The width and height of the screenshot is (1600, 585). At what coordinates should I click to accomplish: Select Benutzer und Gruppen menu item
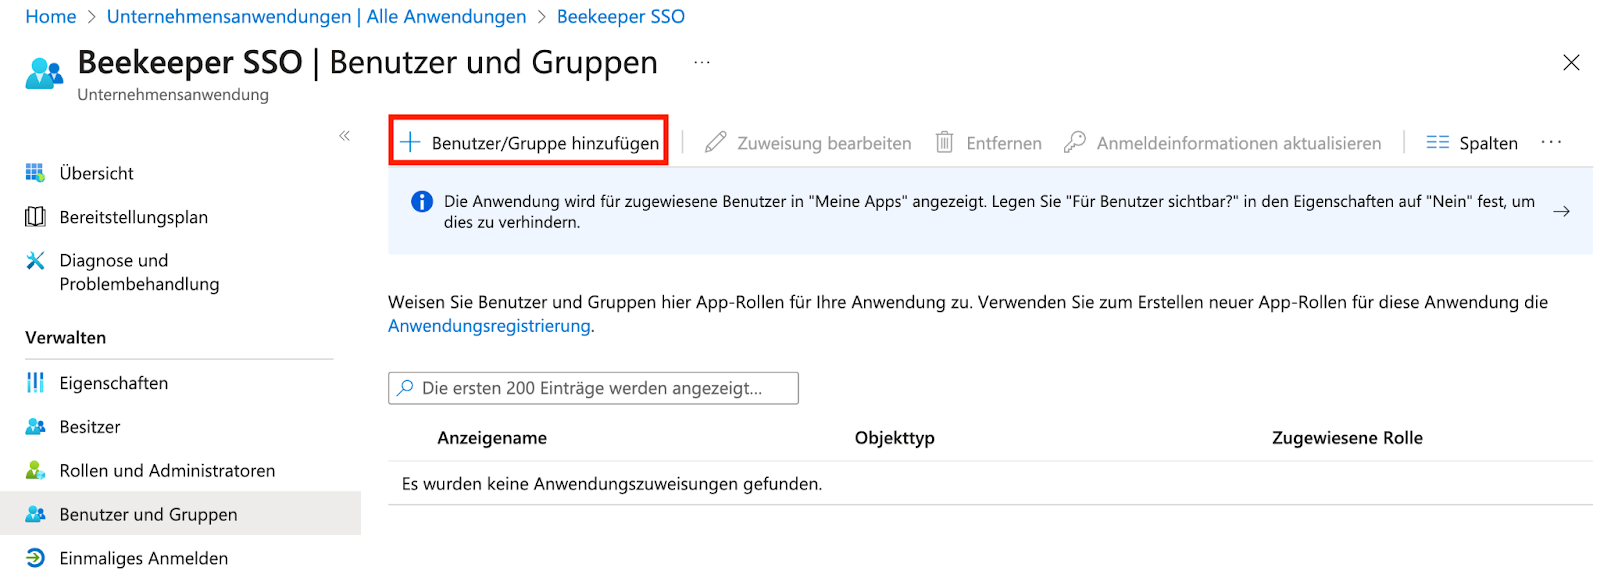coord(180,514)
